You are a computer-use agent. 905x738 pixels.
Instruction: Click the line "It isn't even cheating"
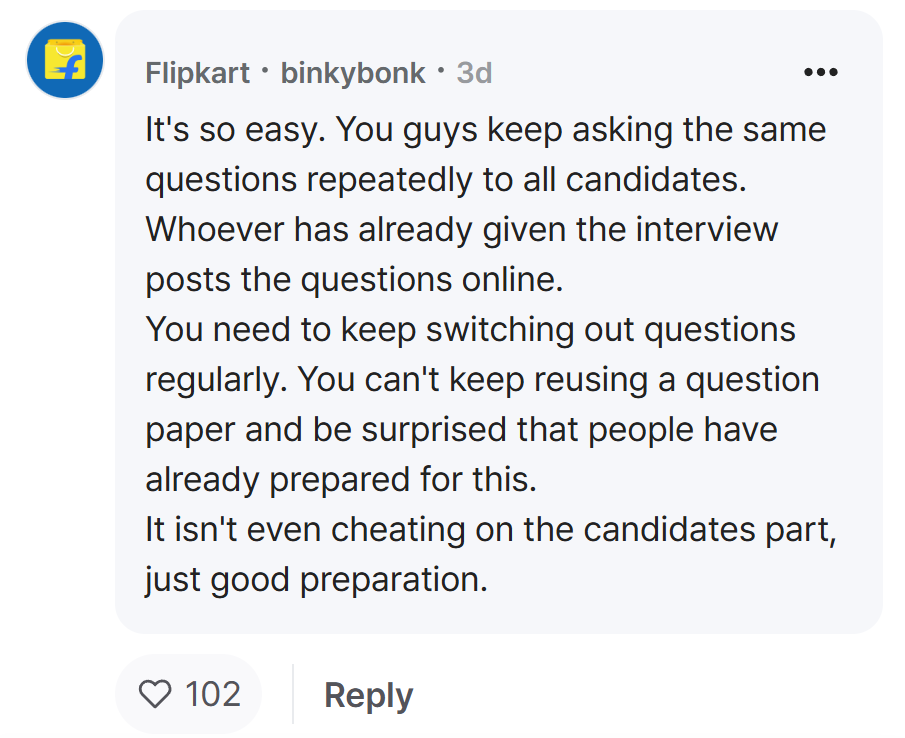coord(491,530)
